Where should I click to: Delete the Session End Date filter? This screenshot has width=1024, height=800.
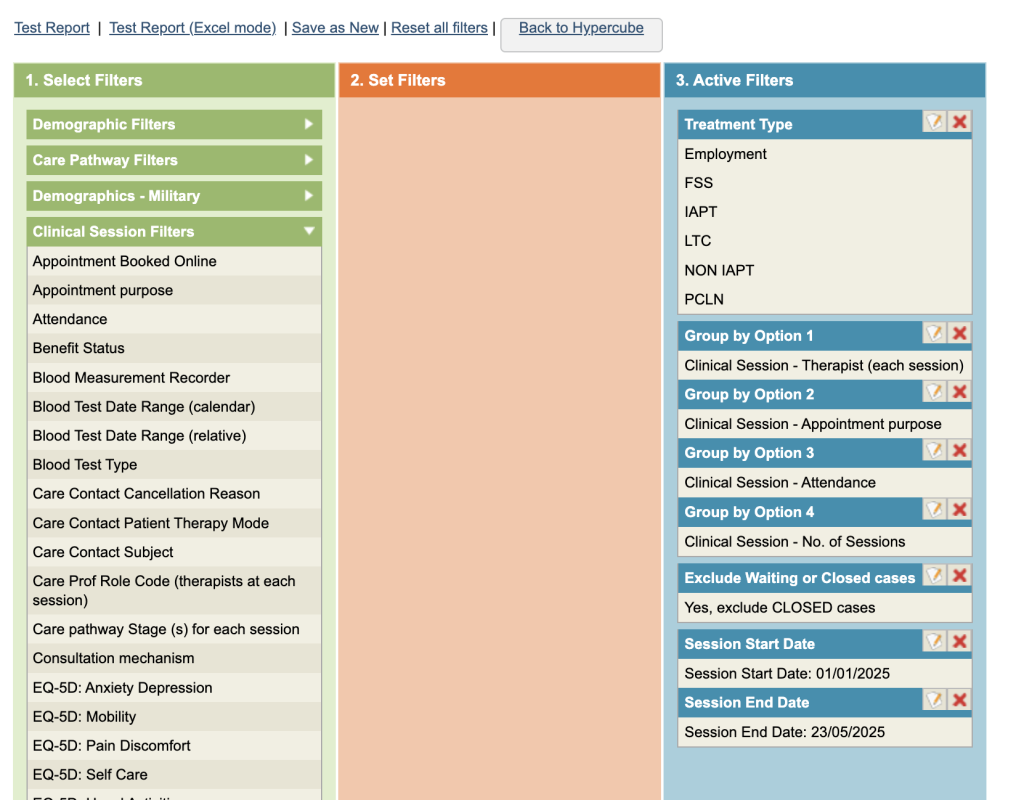pos(959,701)
